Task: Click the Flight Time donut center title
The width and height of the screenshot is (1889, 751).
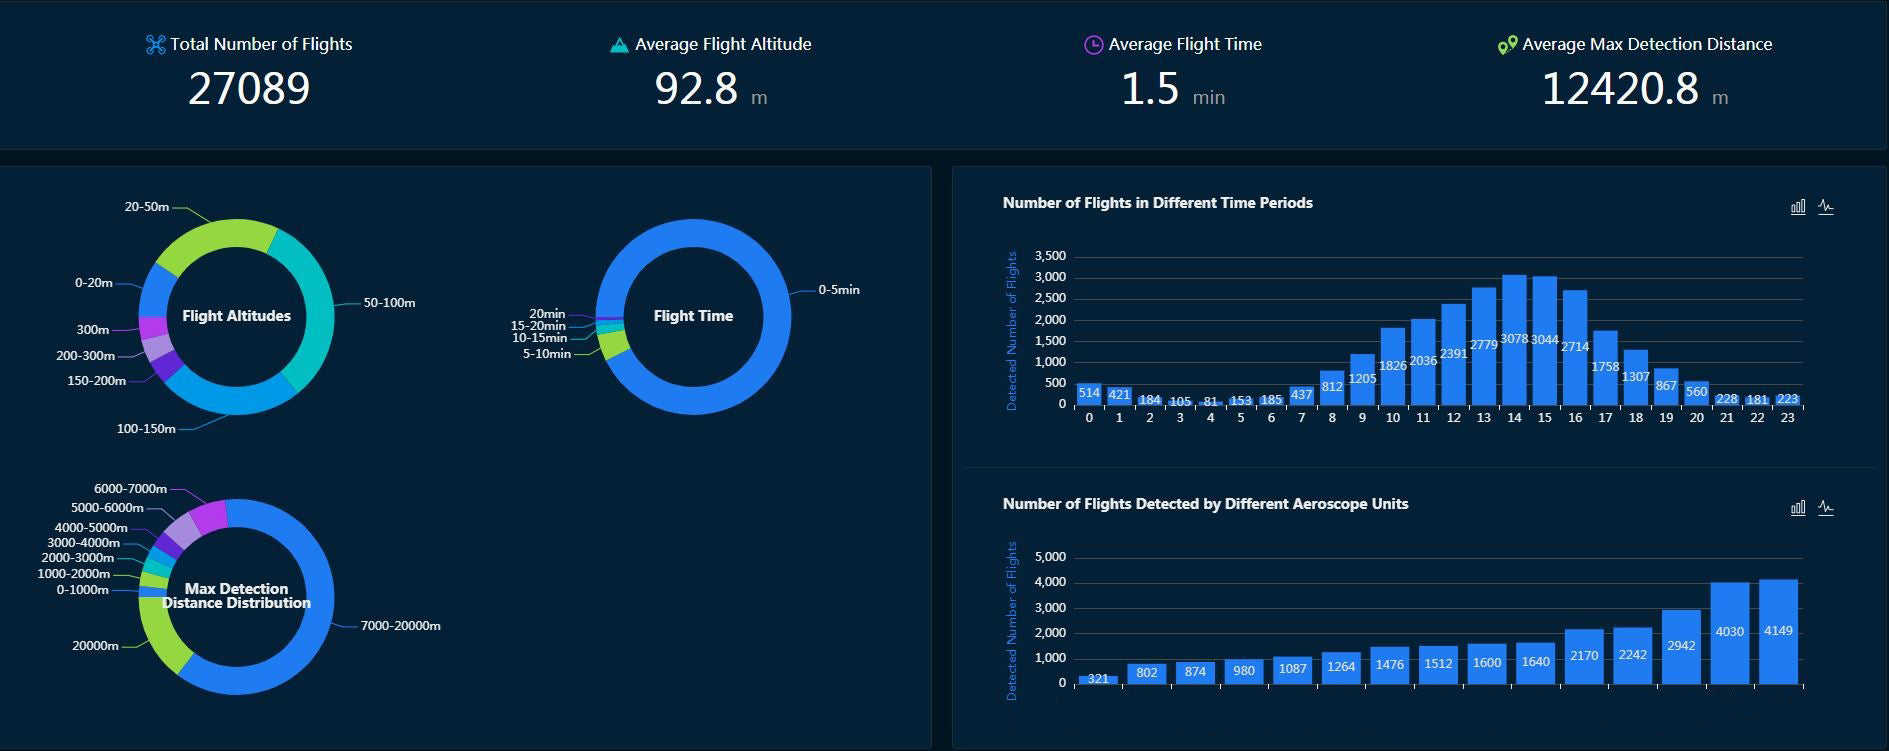Action: tap(693, 316)
